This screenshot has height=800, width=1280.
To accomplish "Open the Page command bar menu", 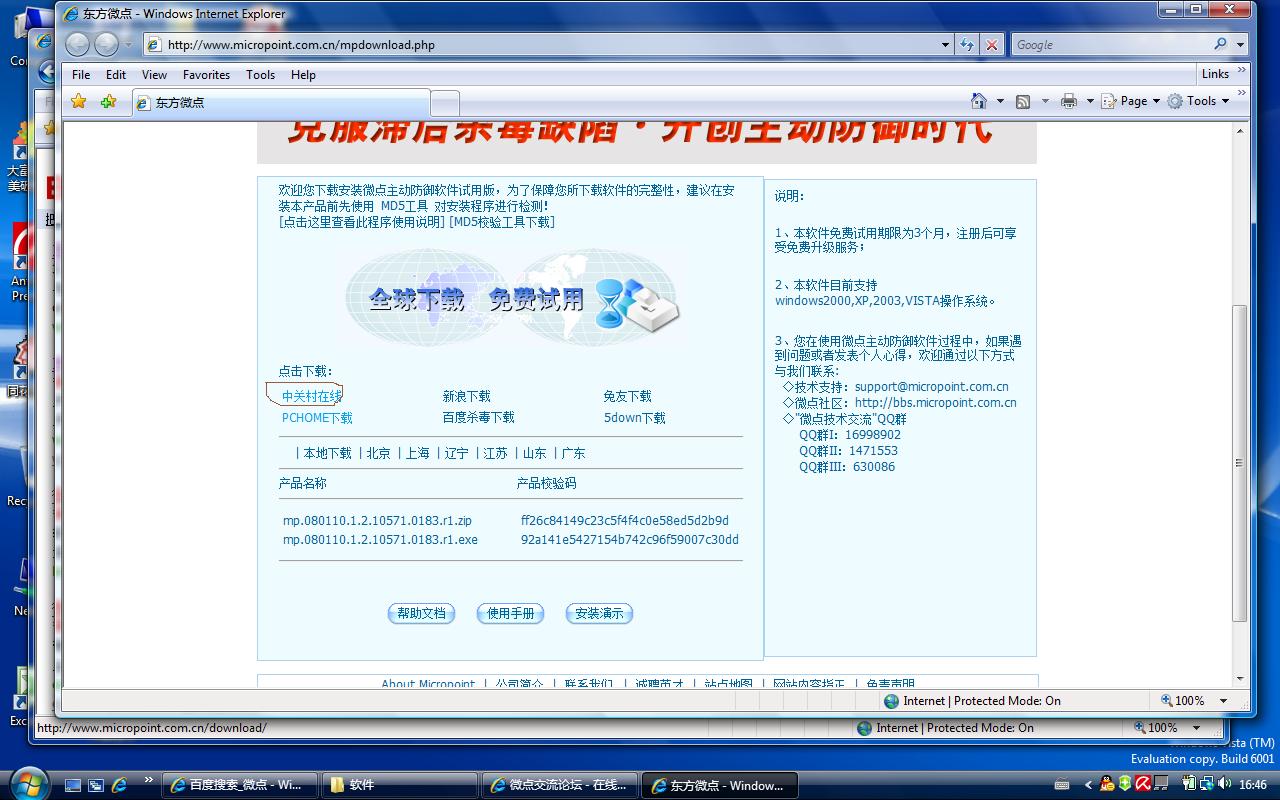I will coord(1131,101).
